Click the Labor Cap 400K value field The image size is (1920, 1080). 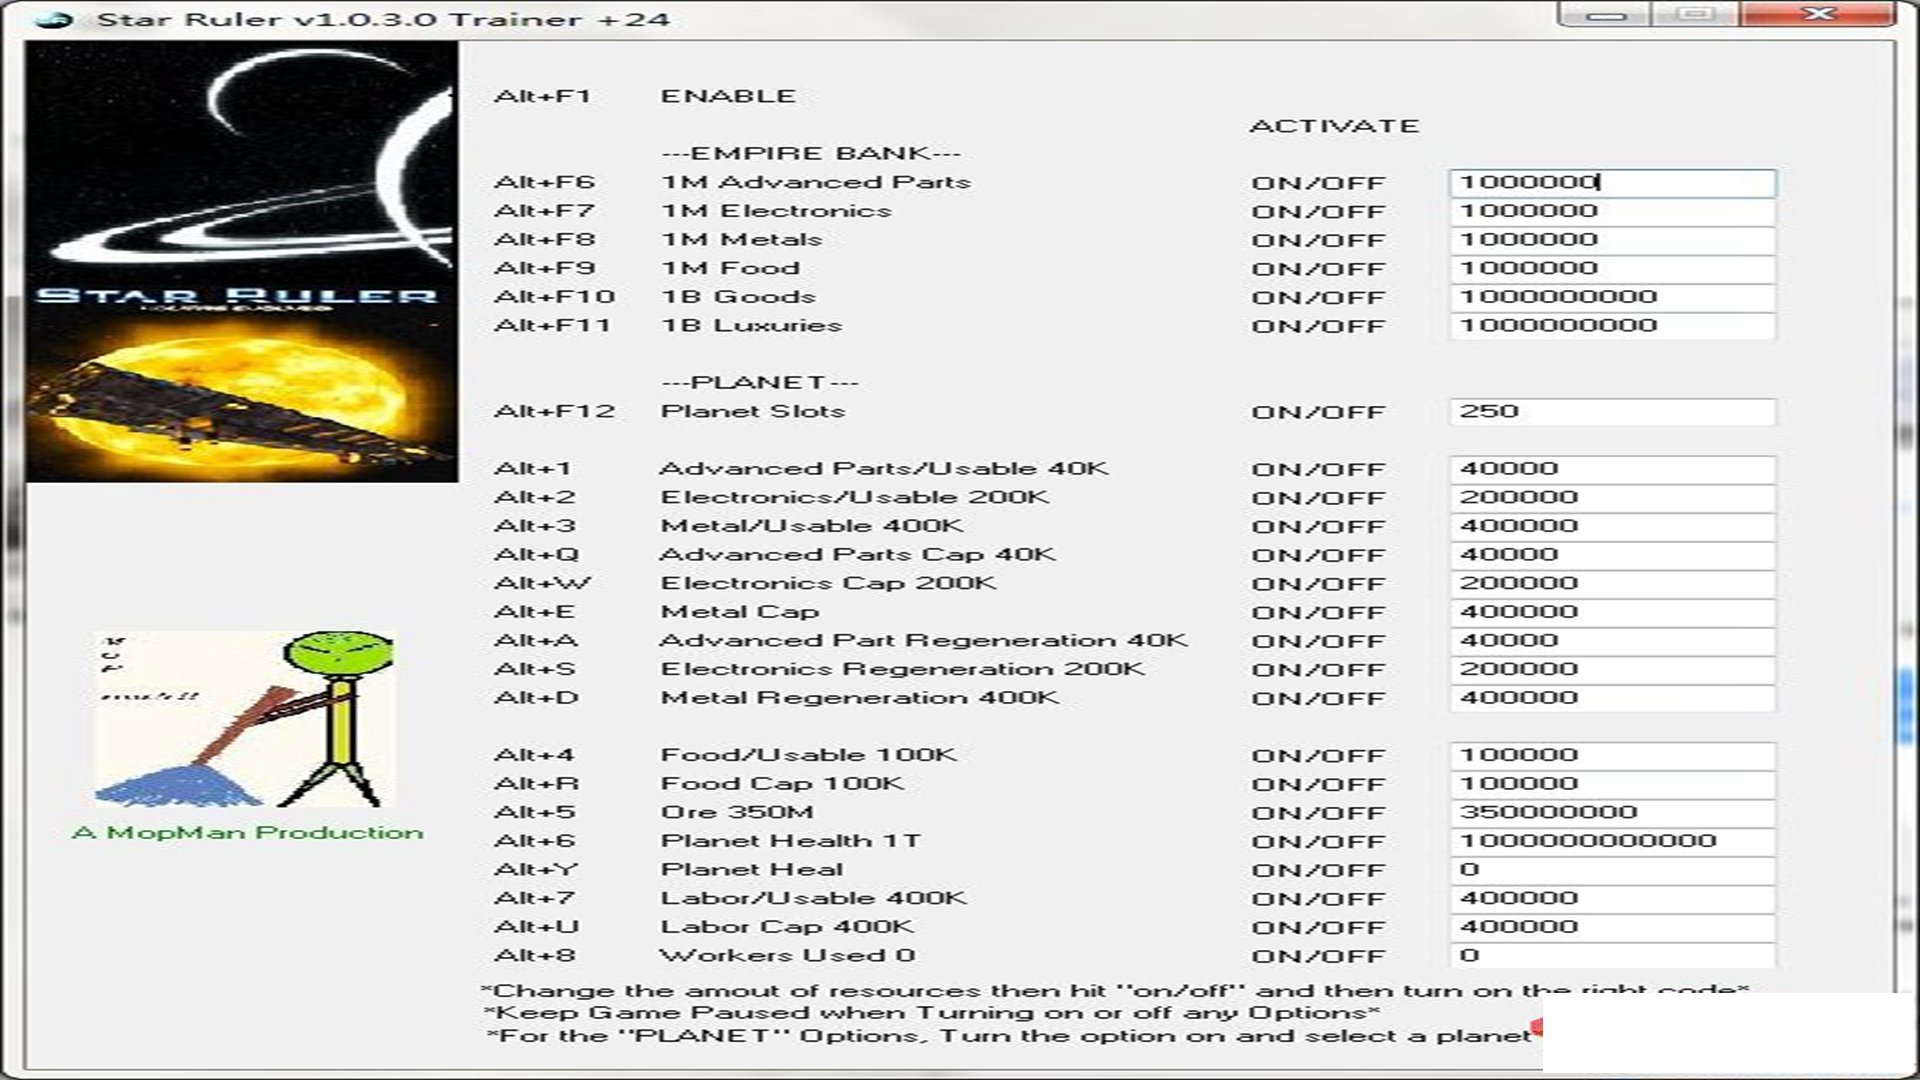[x=1611, y=927]
